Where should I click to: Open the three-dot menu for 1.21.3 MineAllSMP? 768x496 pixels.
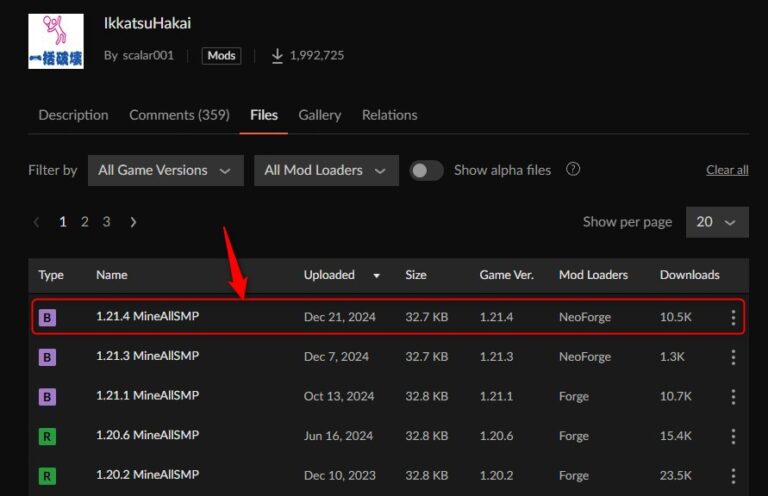pyautogui.click(x=733, y=357)
